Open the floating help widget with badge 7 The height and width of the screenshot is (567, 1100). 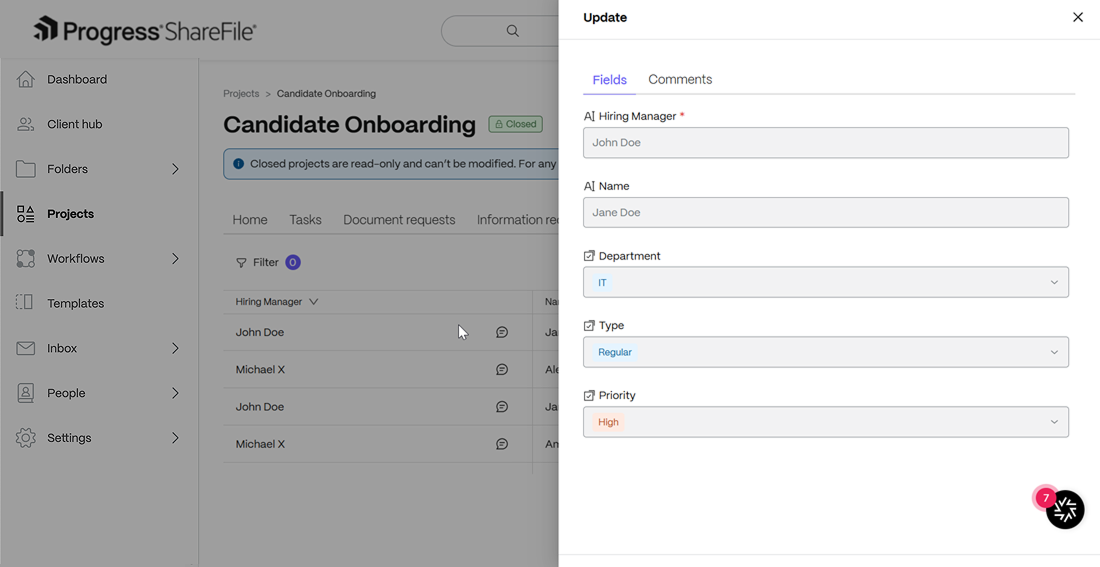pyautogui.click(x=1064, y=509)
